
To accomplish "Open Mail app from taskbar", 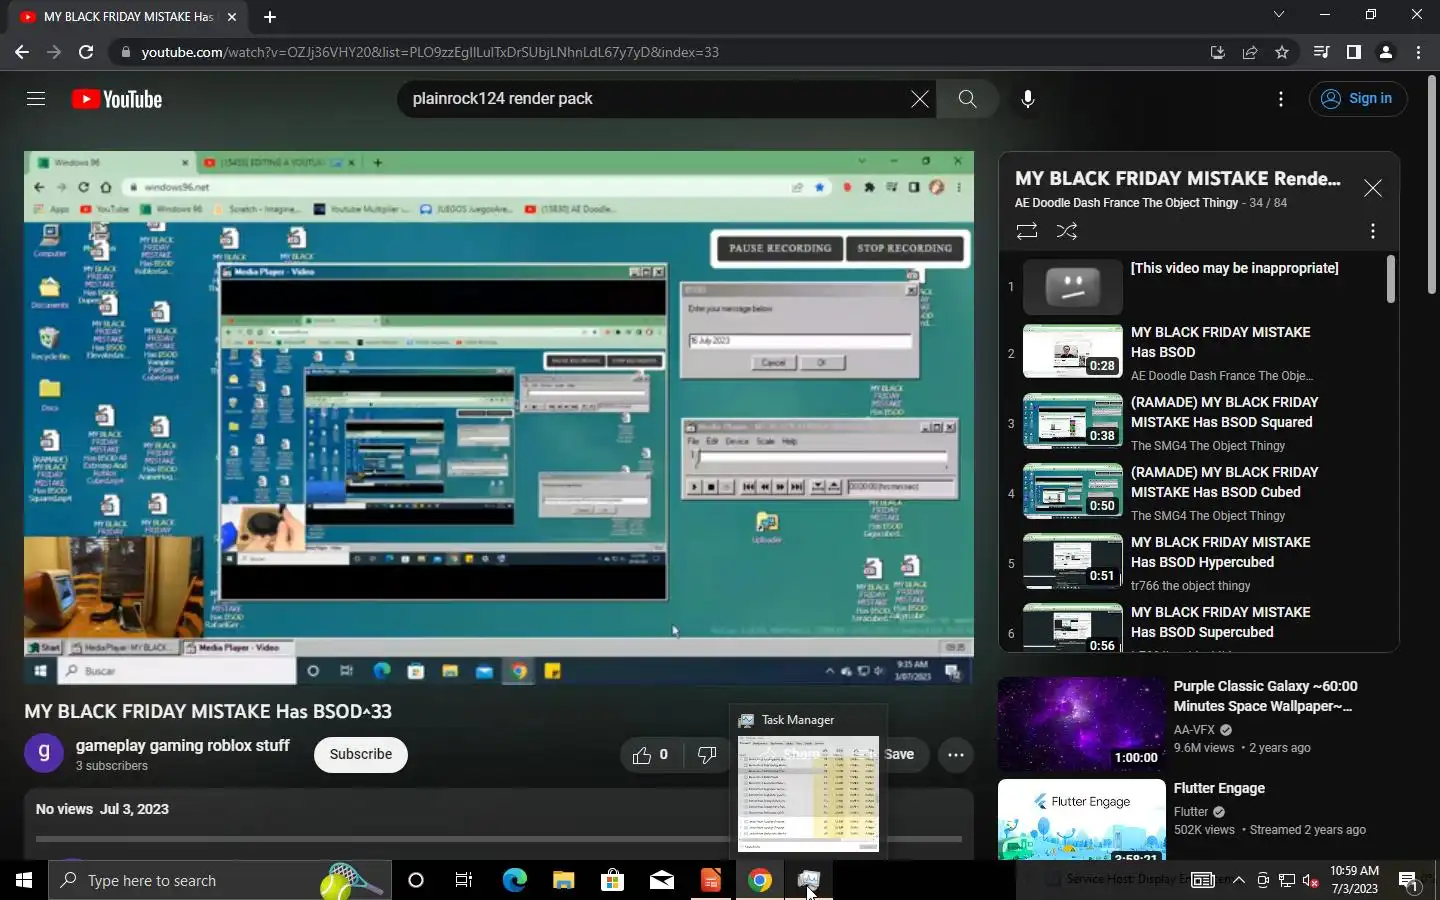I will tap(662, 880).
